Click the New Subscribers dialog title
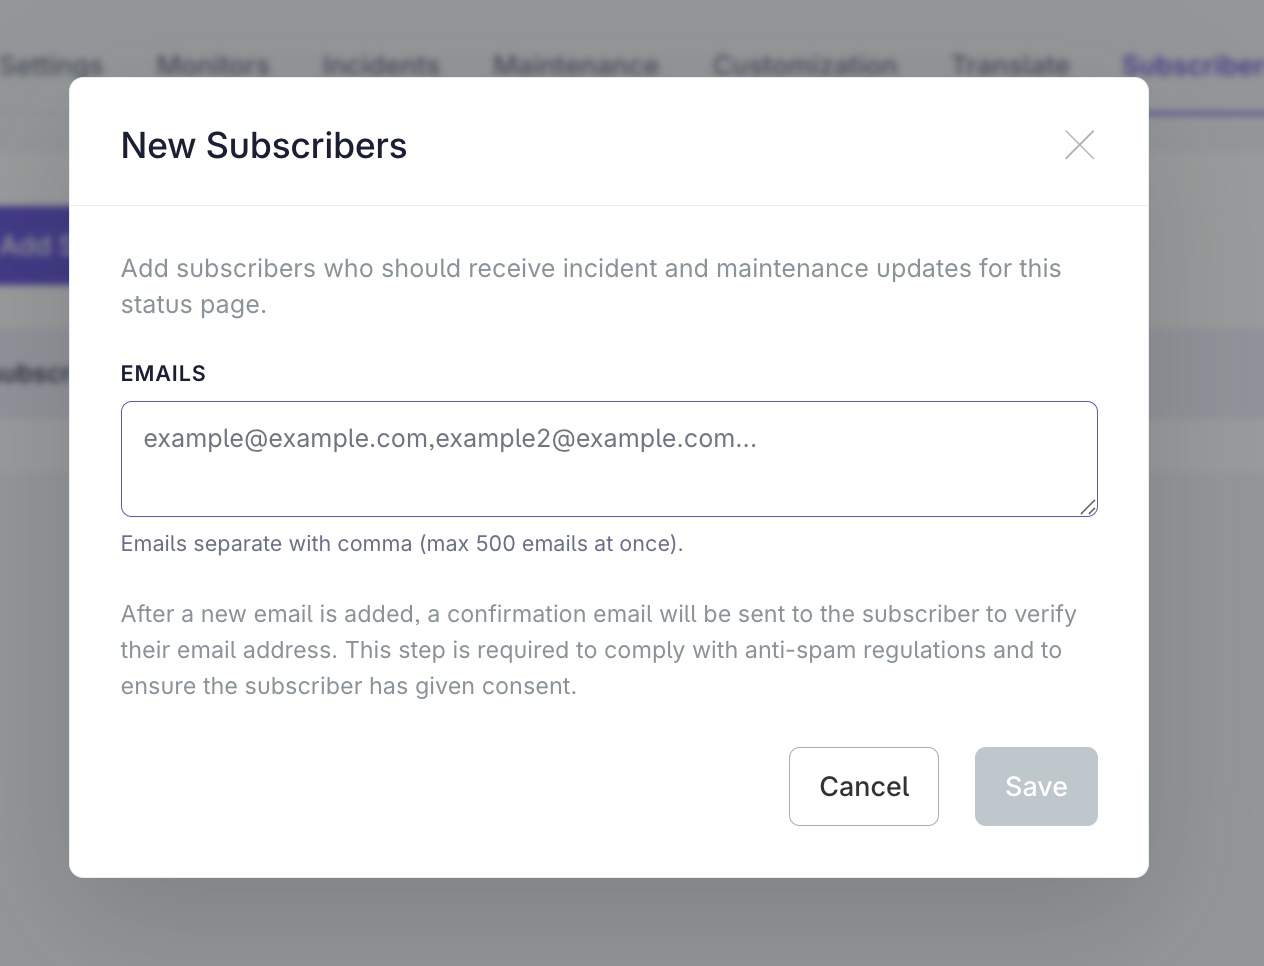1264x966 pixels. pos(264,146)
